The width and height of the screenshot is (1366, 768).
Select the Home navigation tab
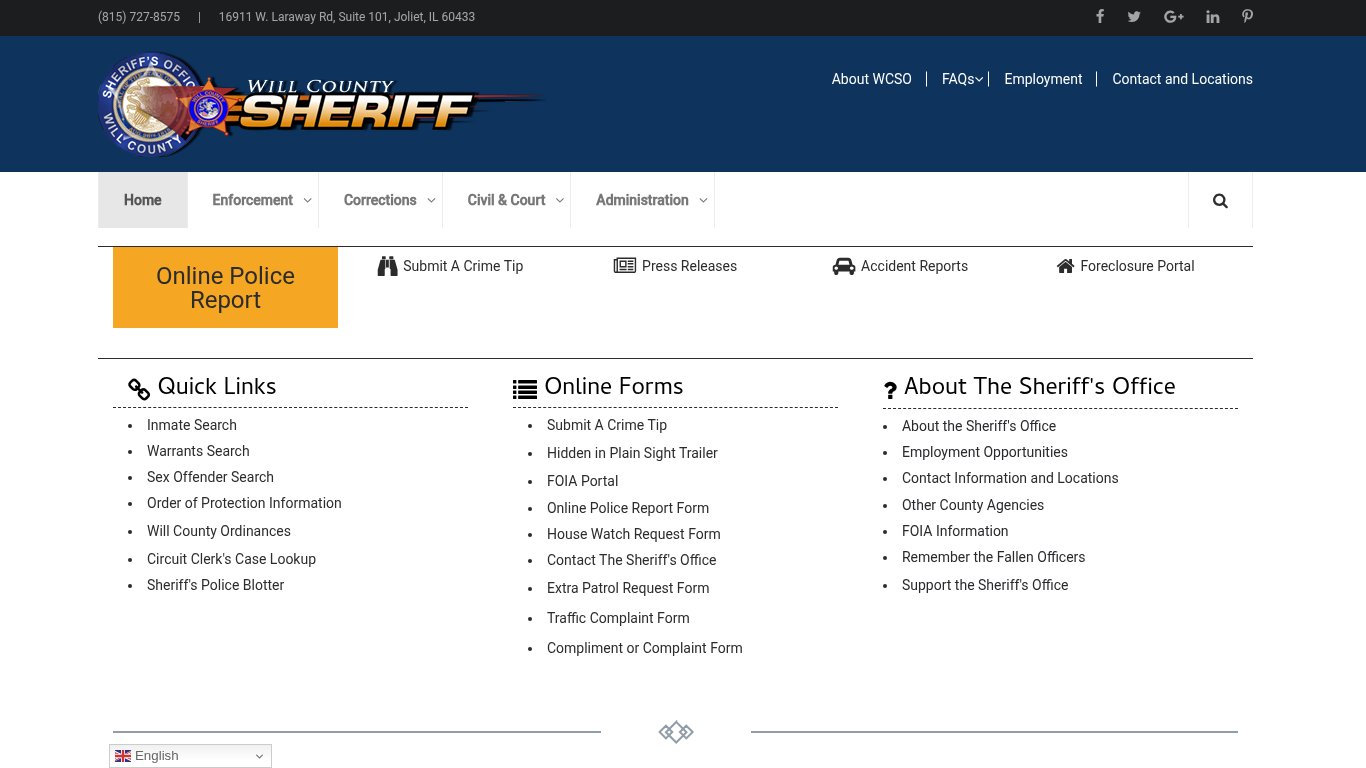[x=142, y=200]
